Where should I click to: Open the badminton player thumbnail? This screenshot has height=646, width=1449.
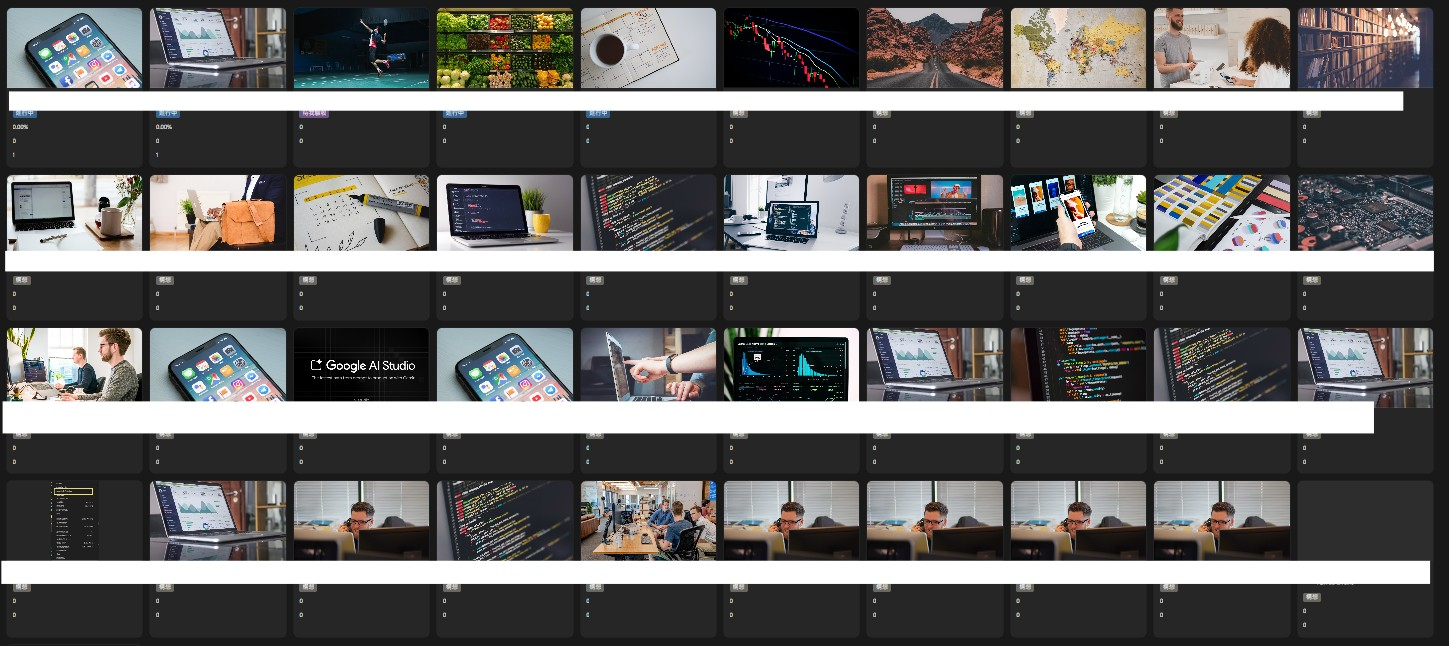(361, 49)
